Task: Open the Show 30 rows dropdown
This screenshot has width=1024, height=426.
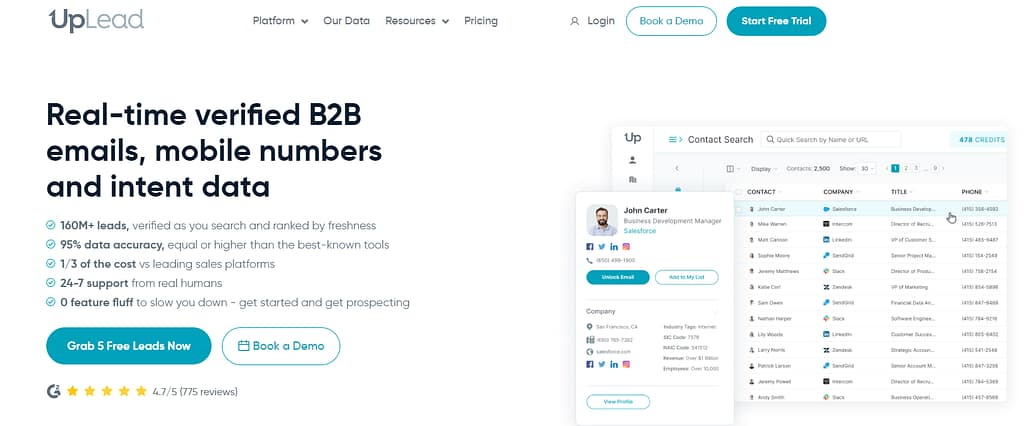Action: coord(865,168)
